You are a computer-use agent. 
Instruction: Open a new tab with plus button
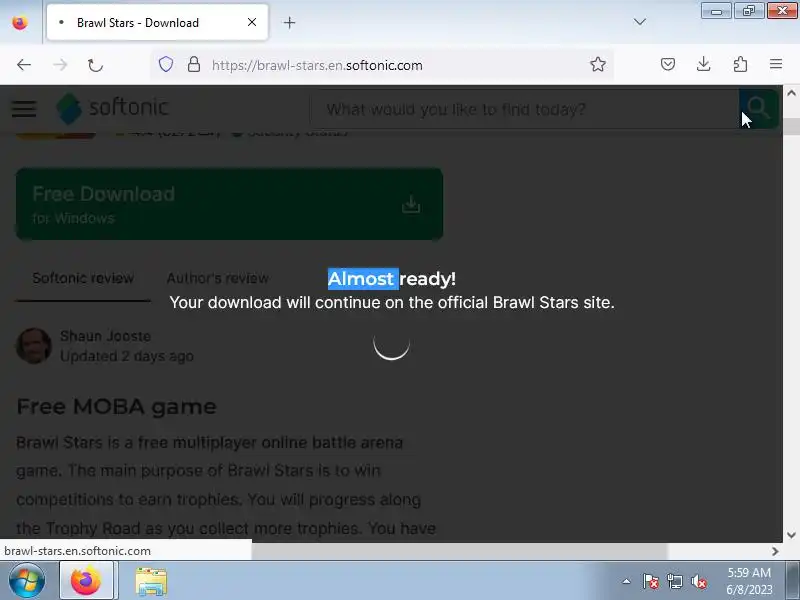click(x=289, y=22)
